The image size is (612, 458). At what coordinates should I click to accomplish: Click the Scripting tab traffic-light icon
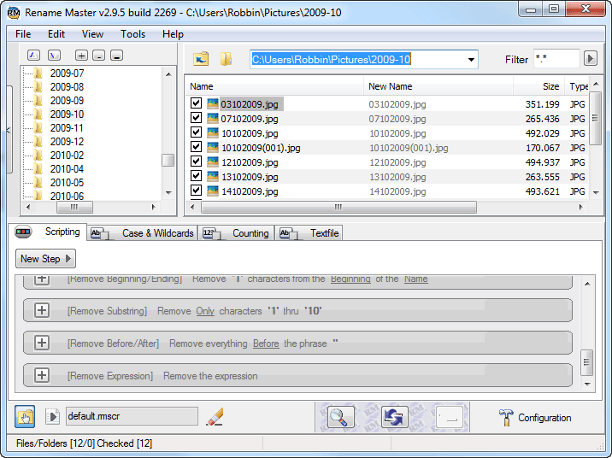click(23, 232)
